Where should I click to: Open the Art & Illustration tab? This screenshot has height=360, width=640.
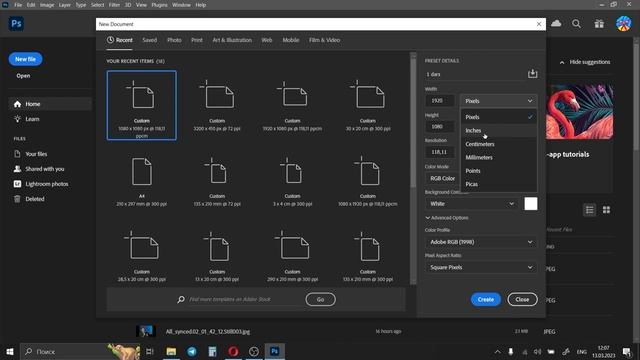232,40
